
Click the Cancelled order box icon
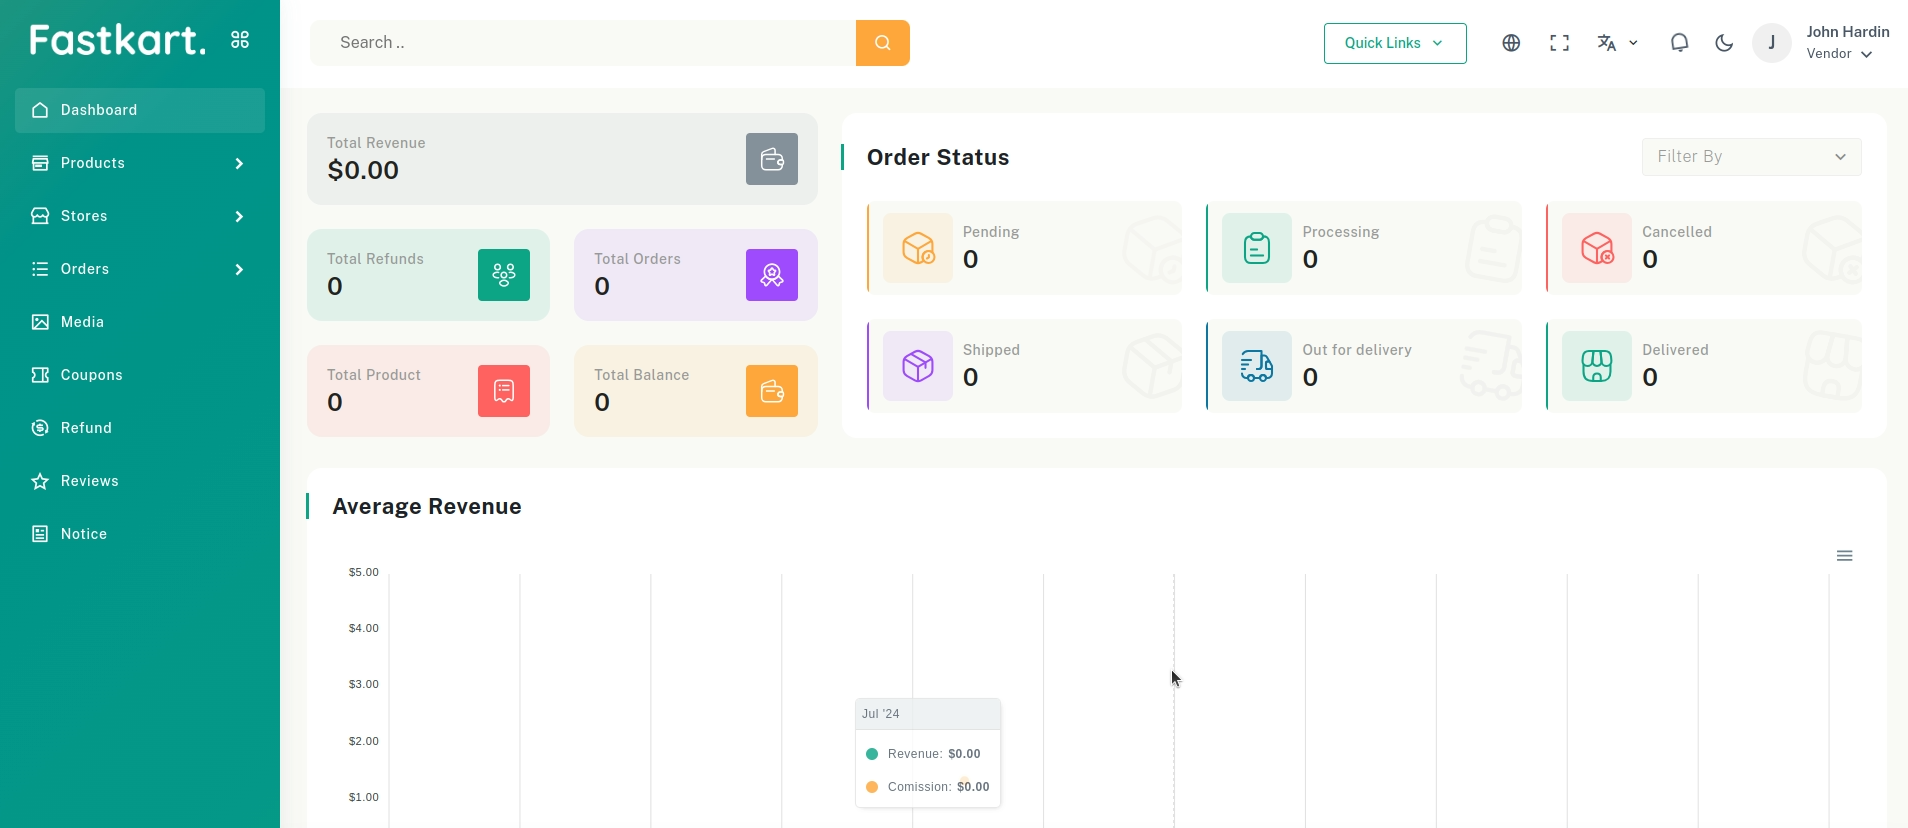1597,248
